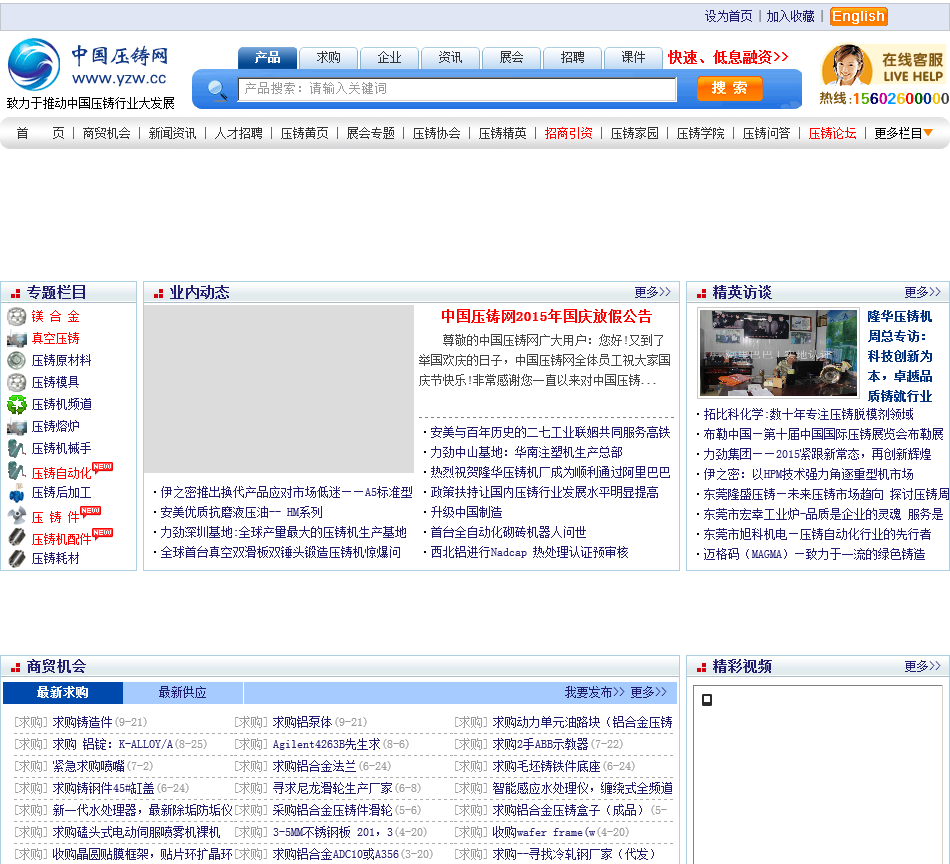
Task: Open 压铸黄页 in the navigation bar
Action: click(305, 133)
